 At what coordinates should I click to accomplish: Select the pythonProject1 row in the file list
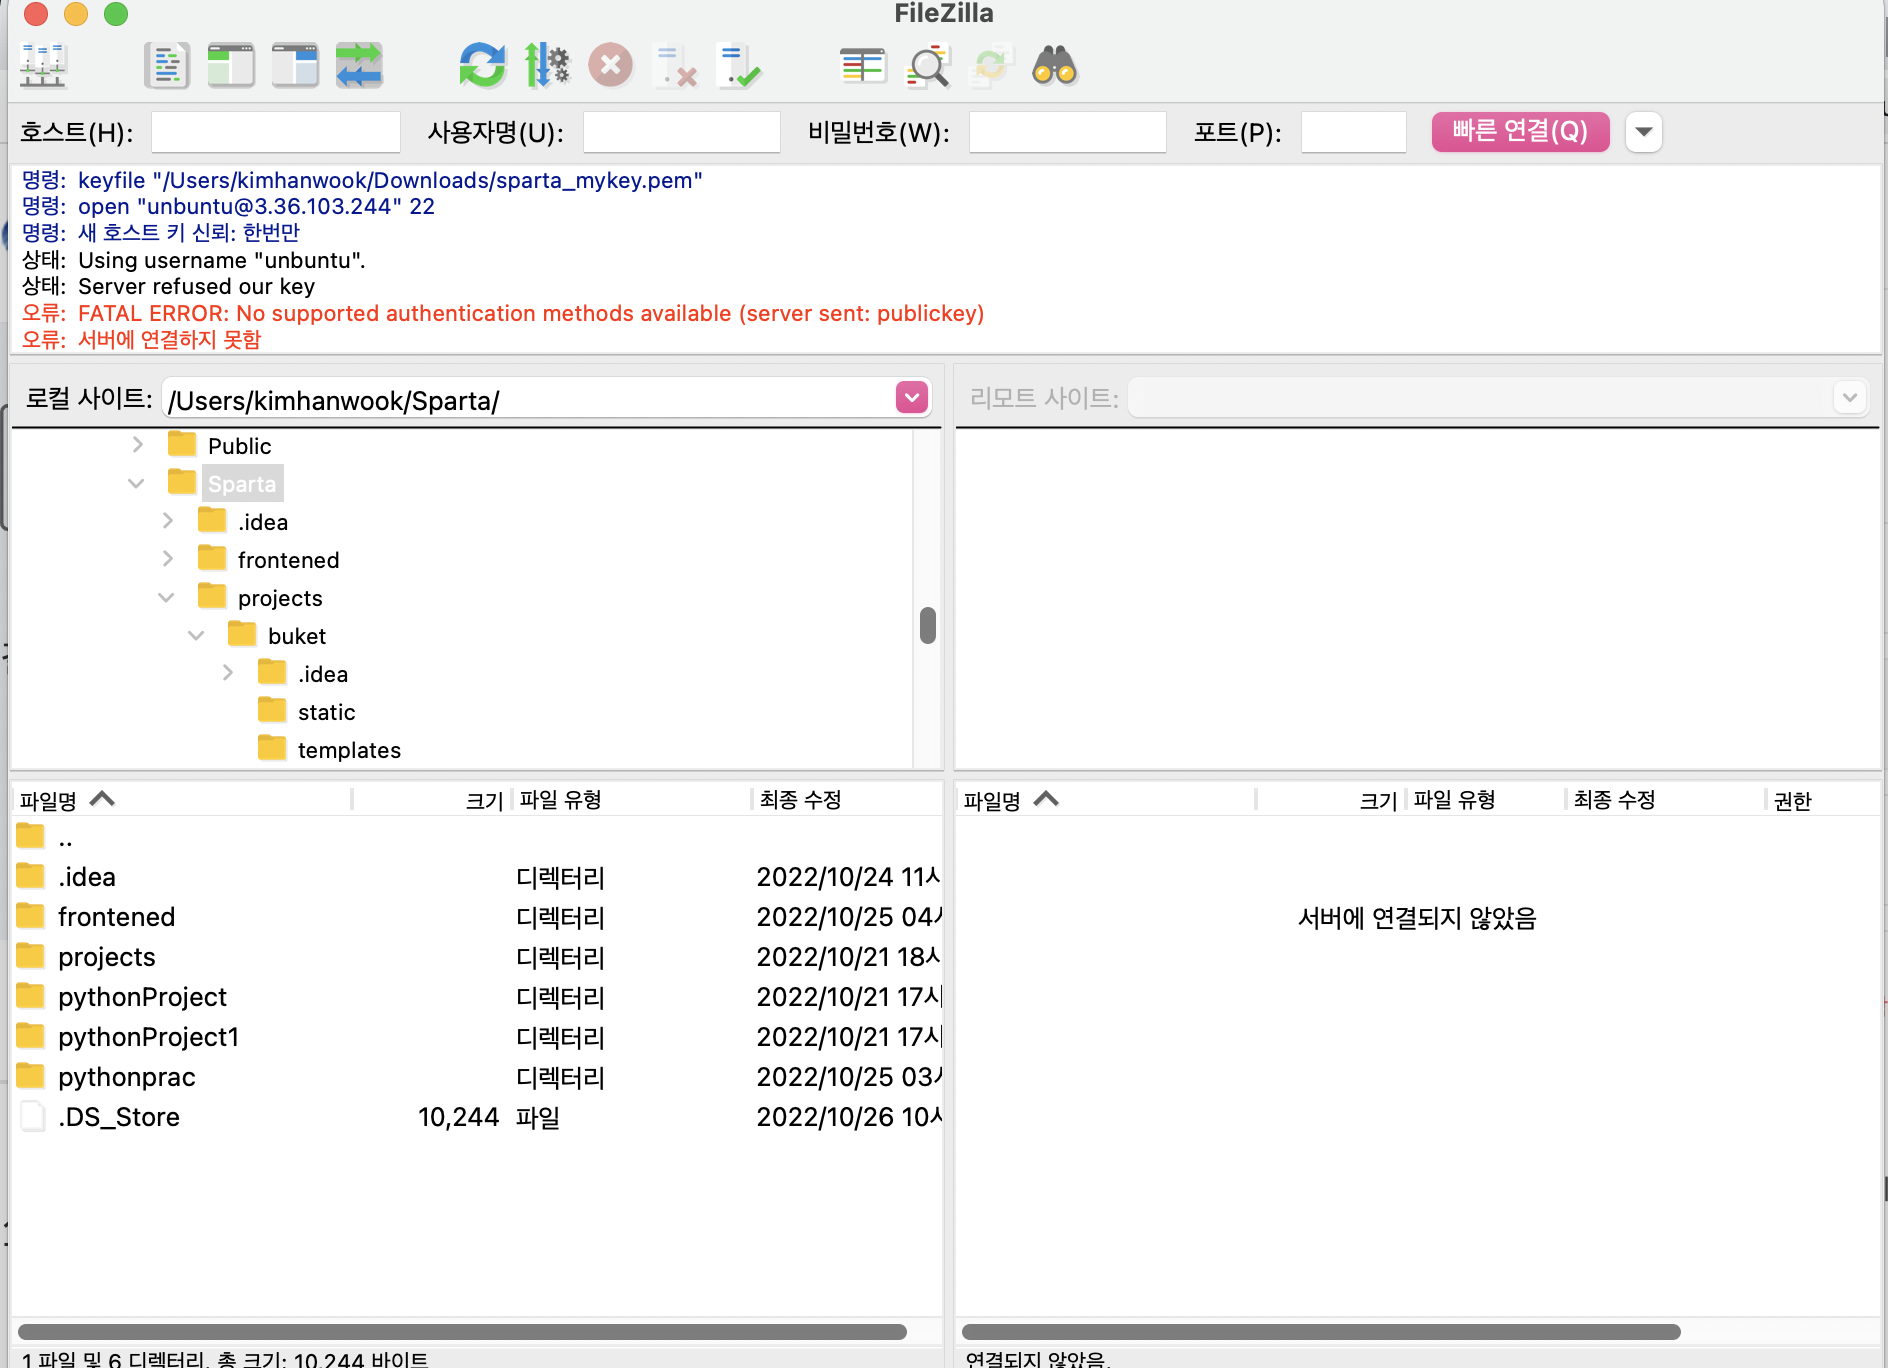(478, 1037)
